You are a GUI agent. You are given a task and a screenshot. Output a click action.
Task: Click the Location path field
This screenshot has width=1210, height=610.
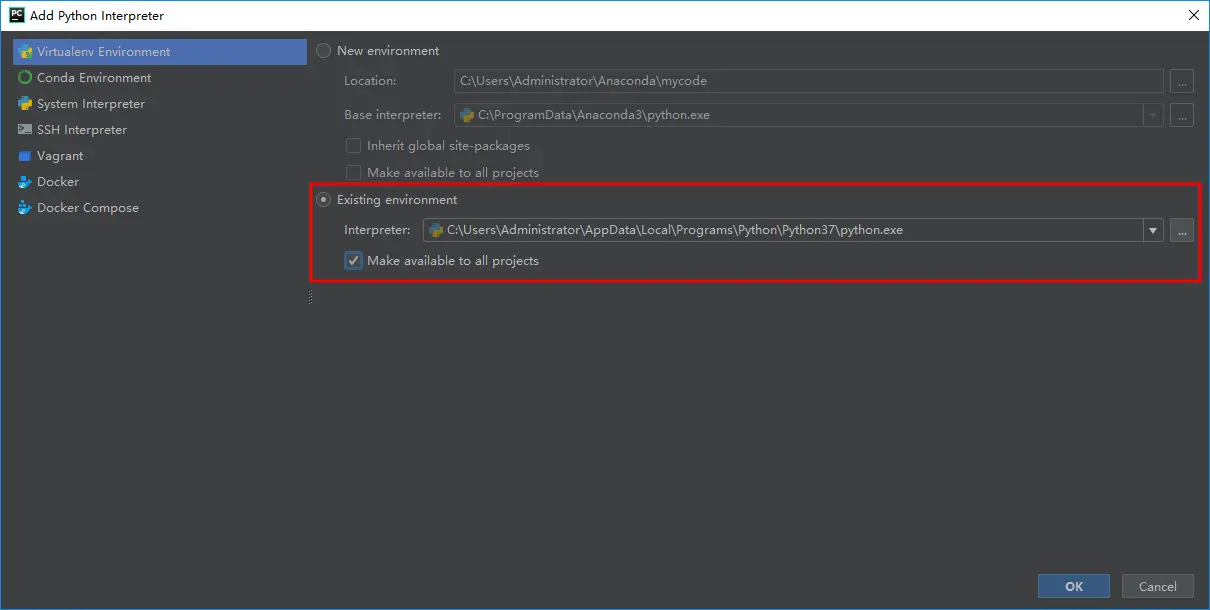tap(809, 81)
